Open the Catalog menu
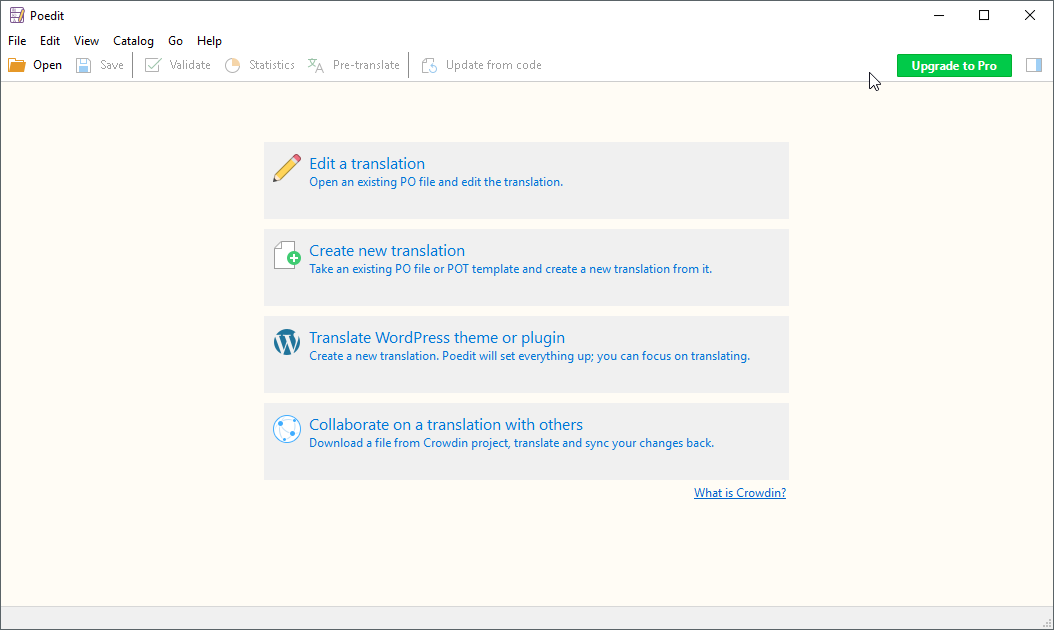This screenshot has height=630, width=1054. click(133, 41)
